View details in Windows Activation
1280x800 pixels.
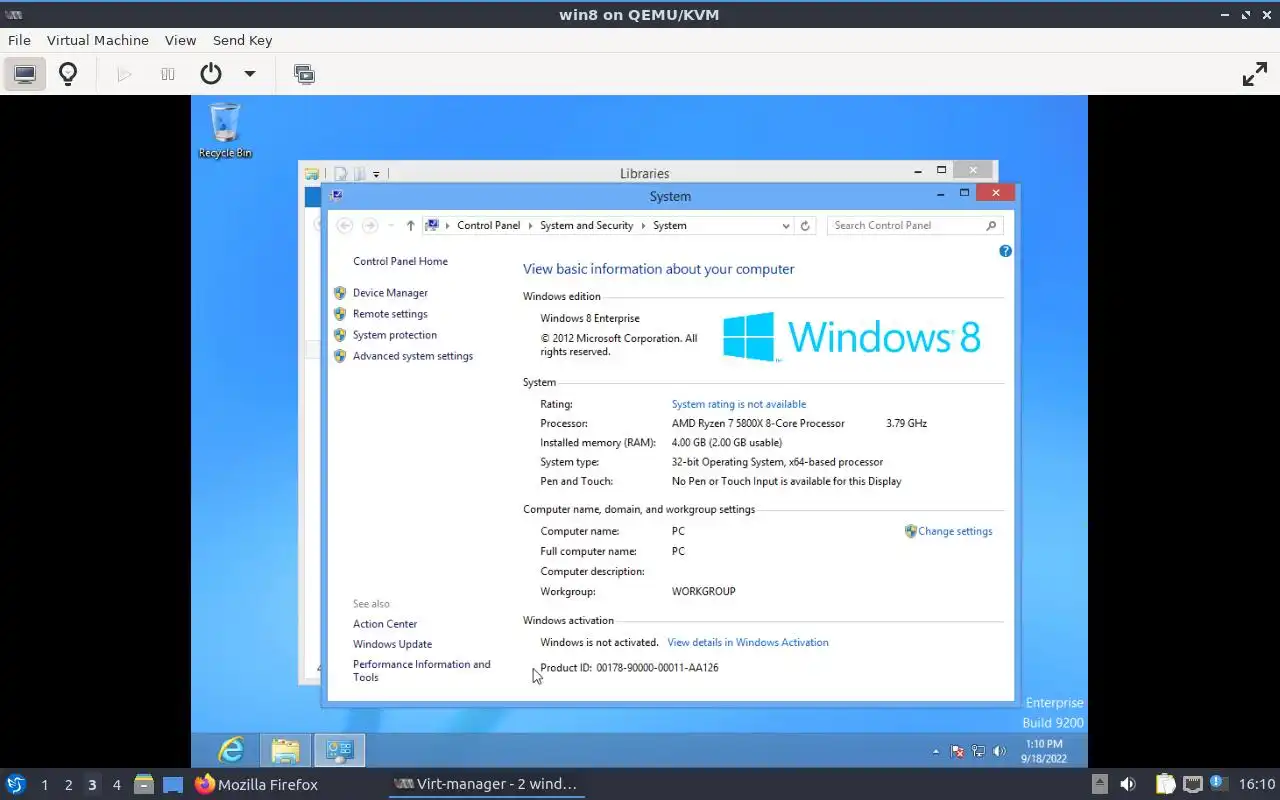748,643
